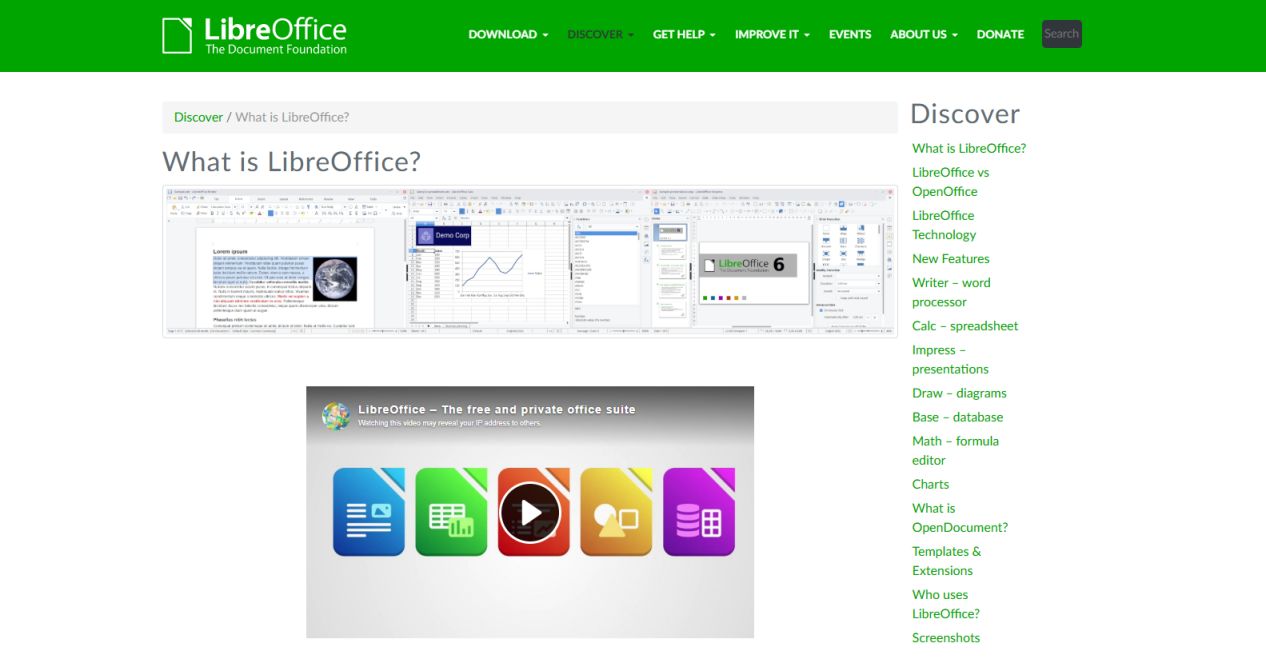Screen dimensions: 1266x671
Task: Open What is LibreOffice? sidebar link
Action: [x=969, y=148]
